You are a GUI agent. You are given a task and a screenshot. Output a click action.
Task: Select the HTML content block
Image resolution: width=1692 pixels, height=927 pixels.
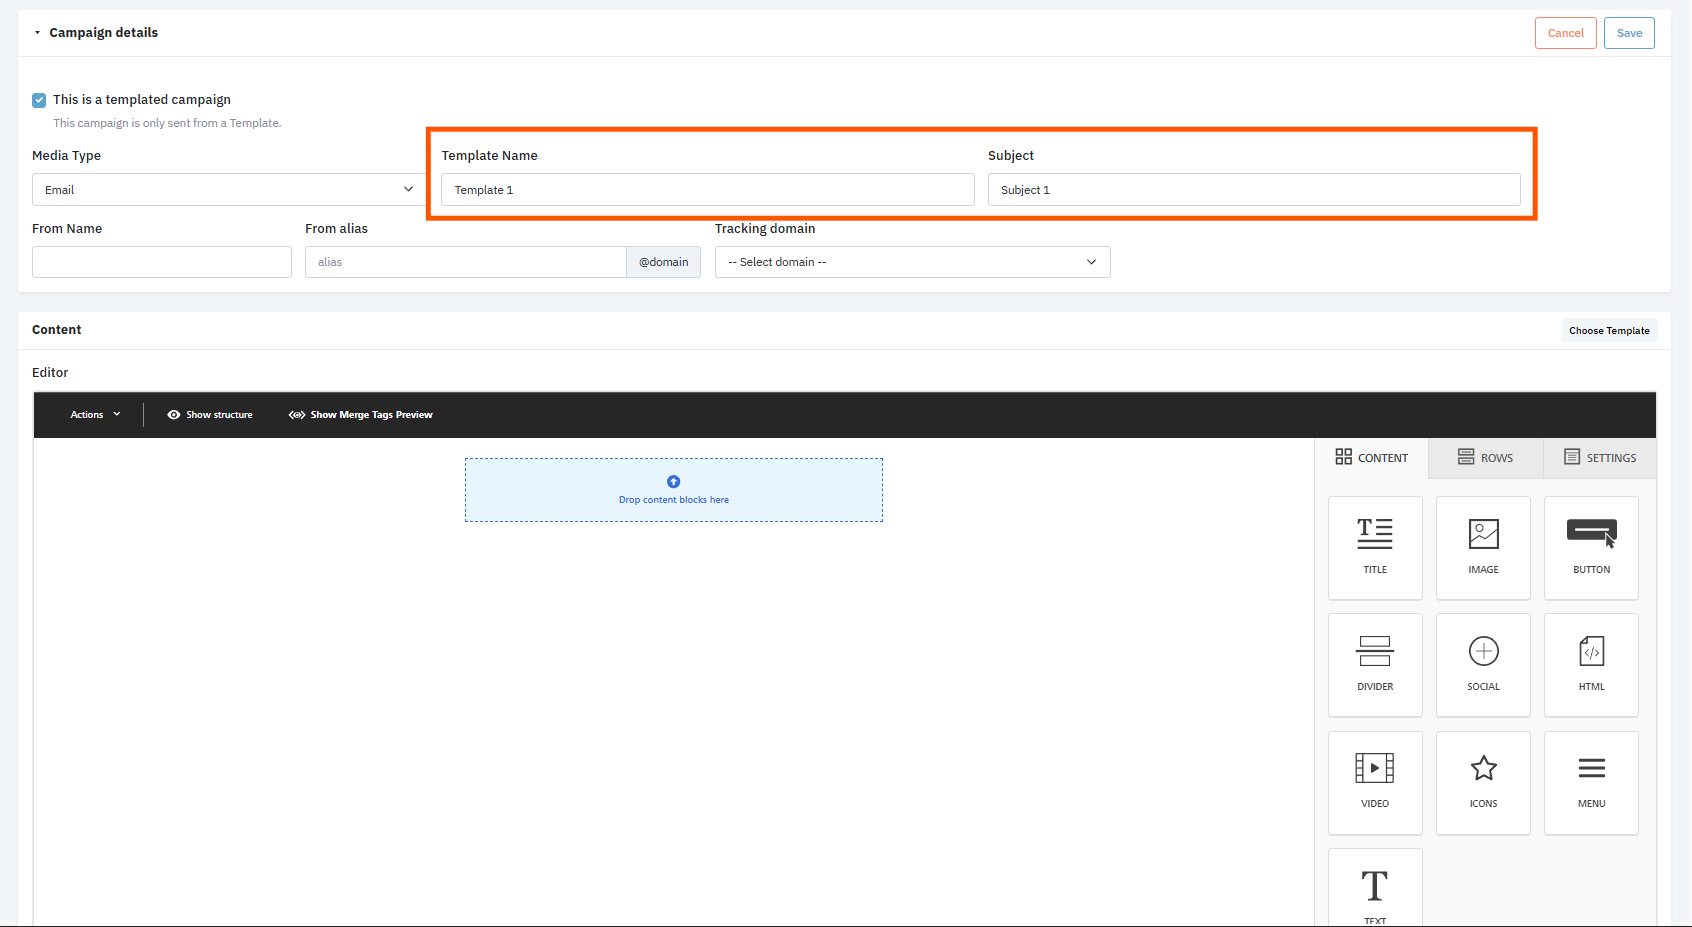(x=1590, y=664)
